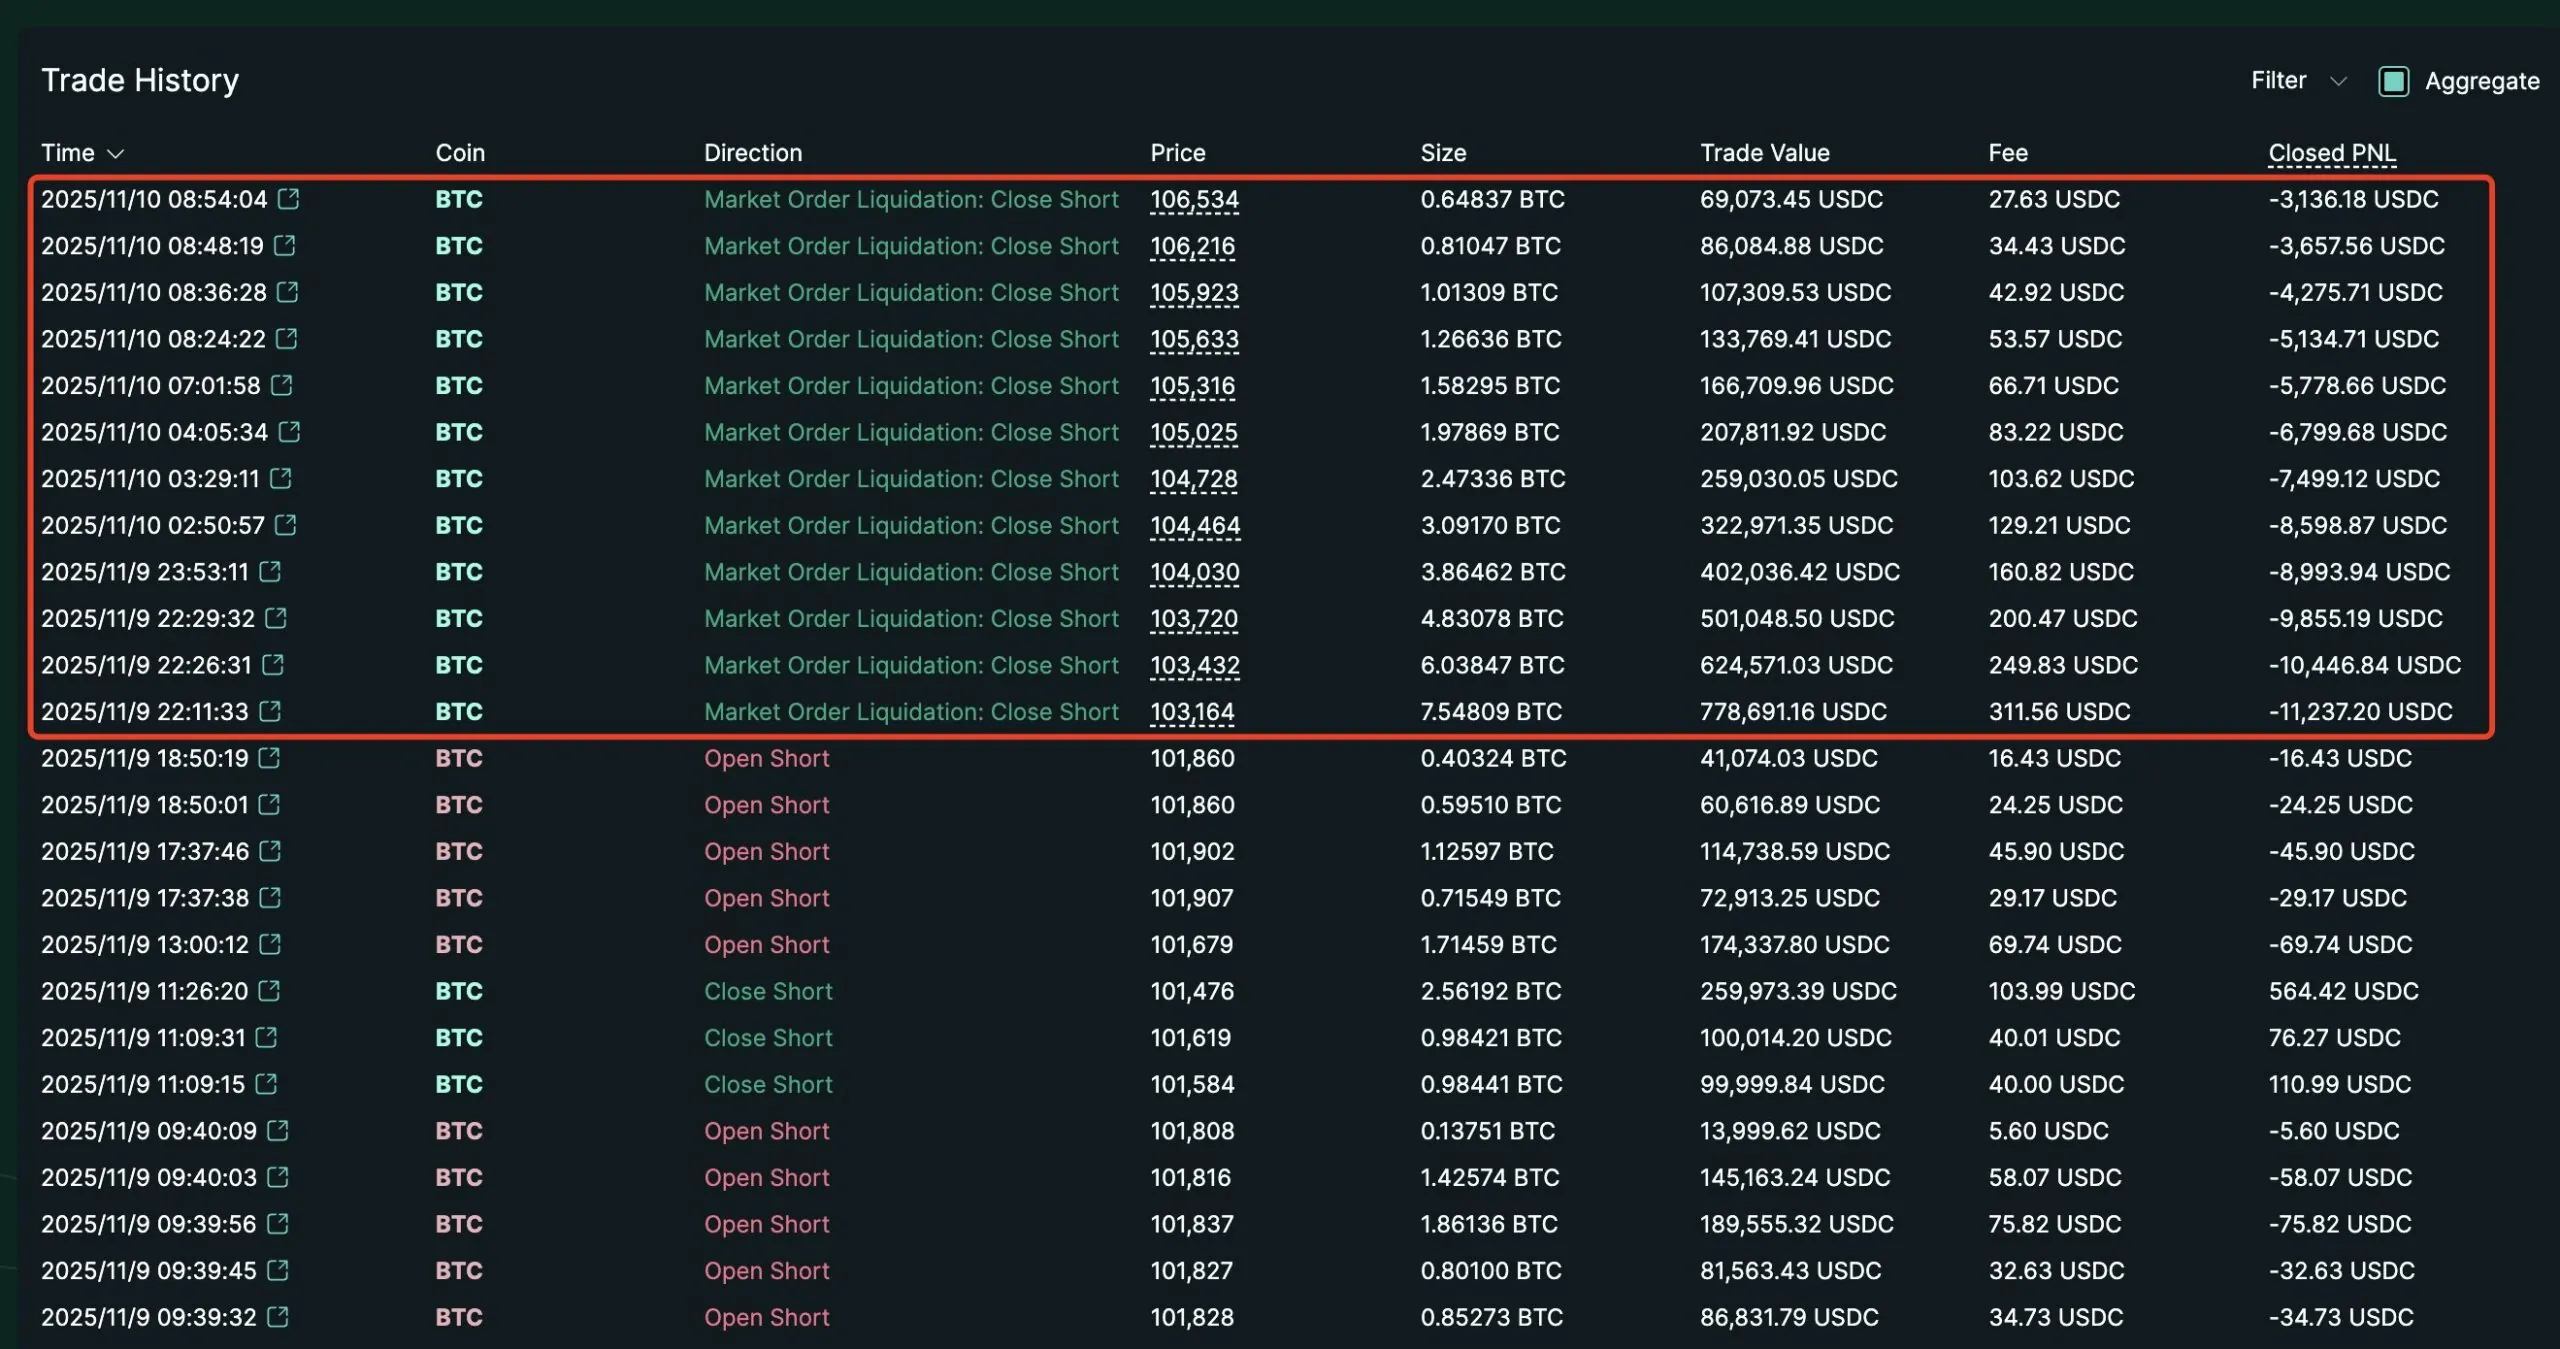
Task: Expand Filter options using chevron arrow
Action: 2338,81
